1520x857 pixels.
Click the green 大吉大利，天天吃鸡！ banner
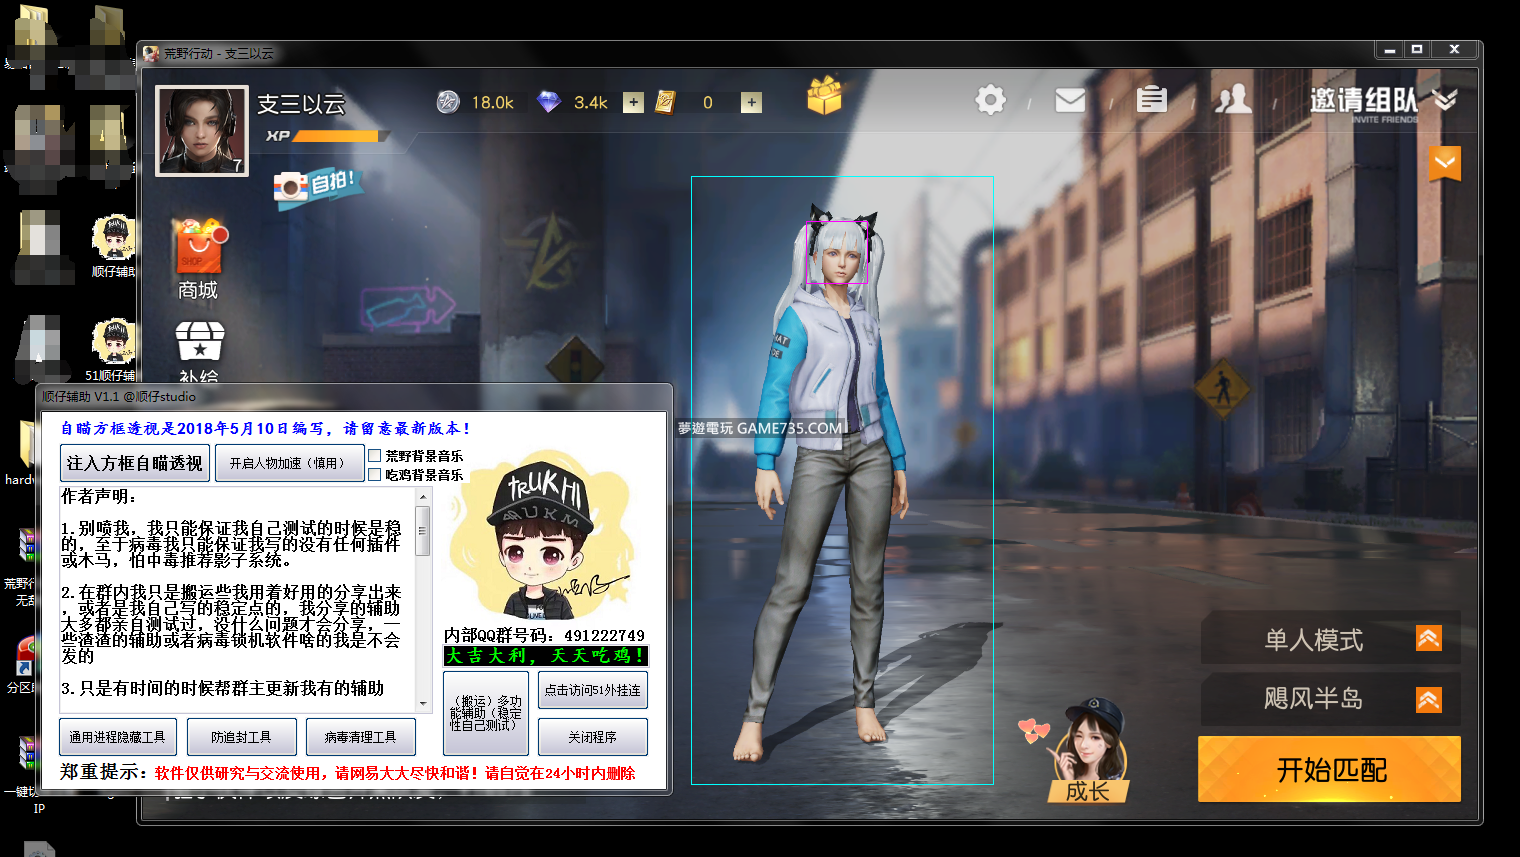[546, 656]
